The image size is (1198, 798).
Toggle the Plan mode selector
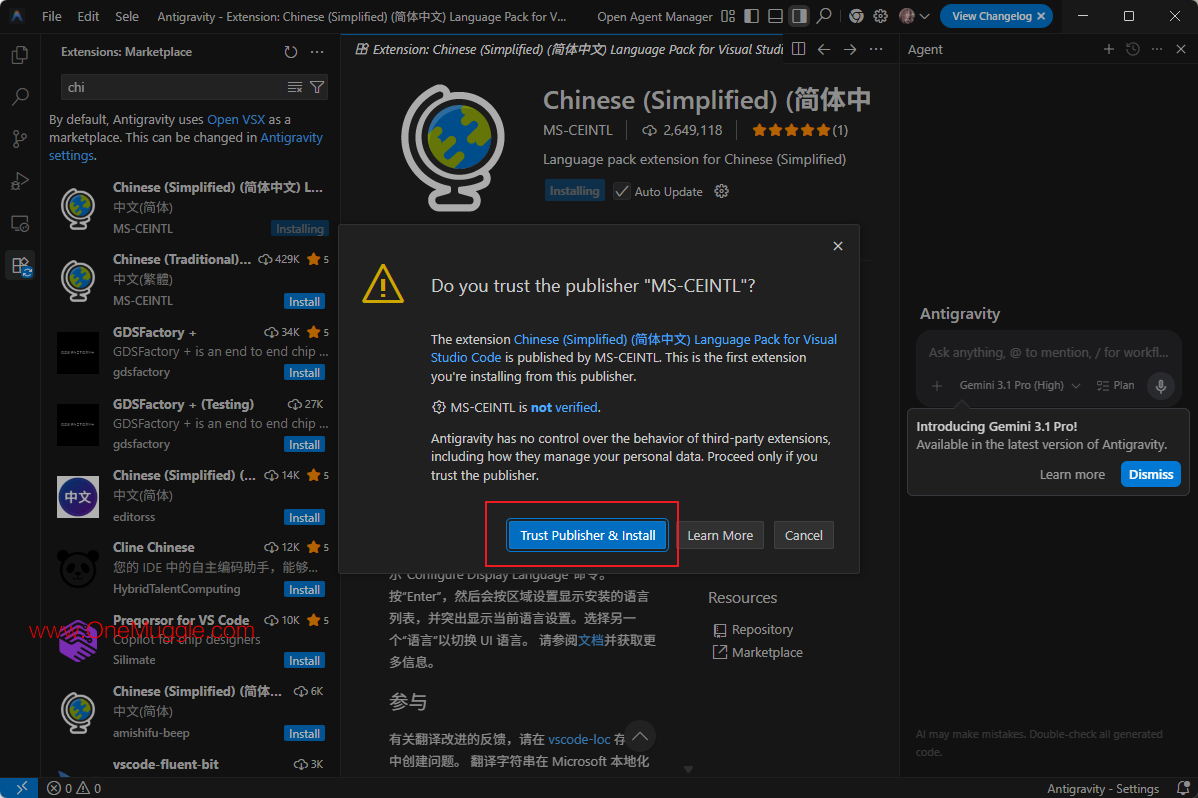1115,385
